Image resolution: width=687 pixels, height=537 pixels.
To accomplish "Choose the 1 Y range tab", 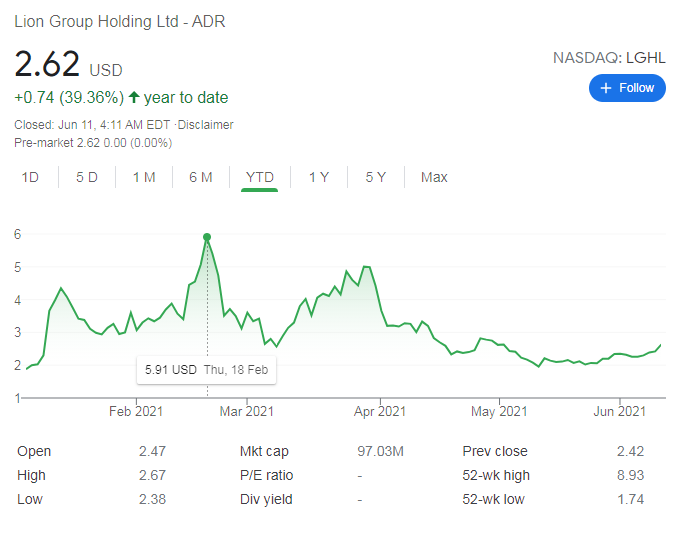I will pos(319,177).
